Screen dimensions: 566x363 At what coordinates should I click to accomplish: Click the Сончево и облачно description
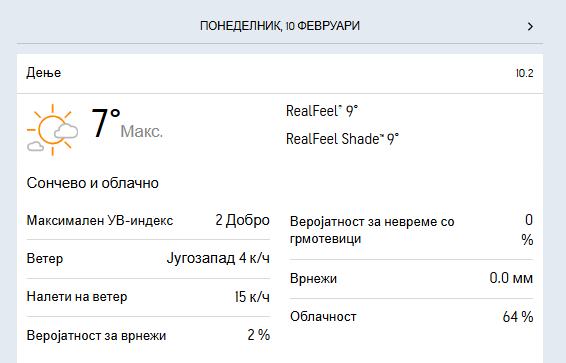point(93,183)
